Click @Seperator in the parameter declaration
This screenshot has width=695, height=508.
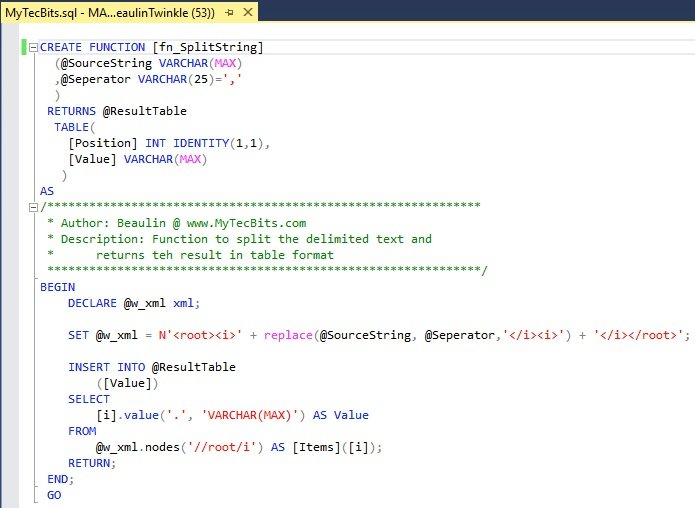coord(96,79)
